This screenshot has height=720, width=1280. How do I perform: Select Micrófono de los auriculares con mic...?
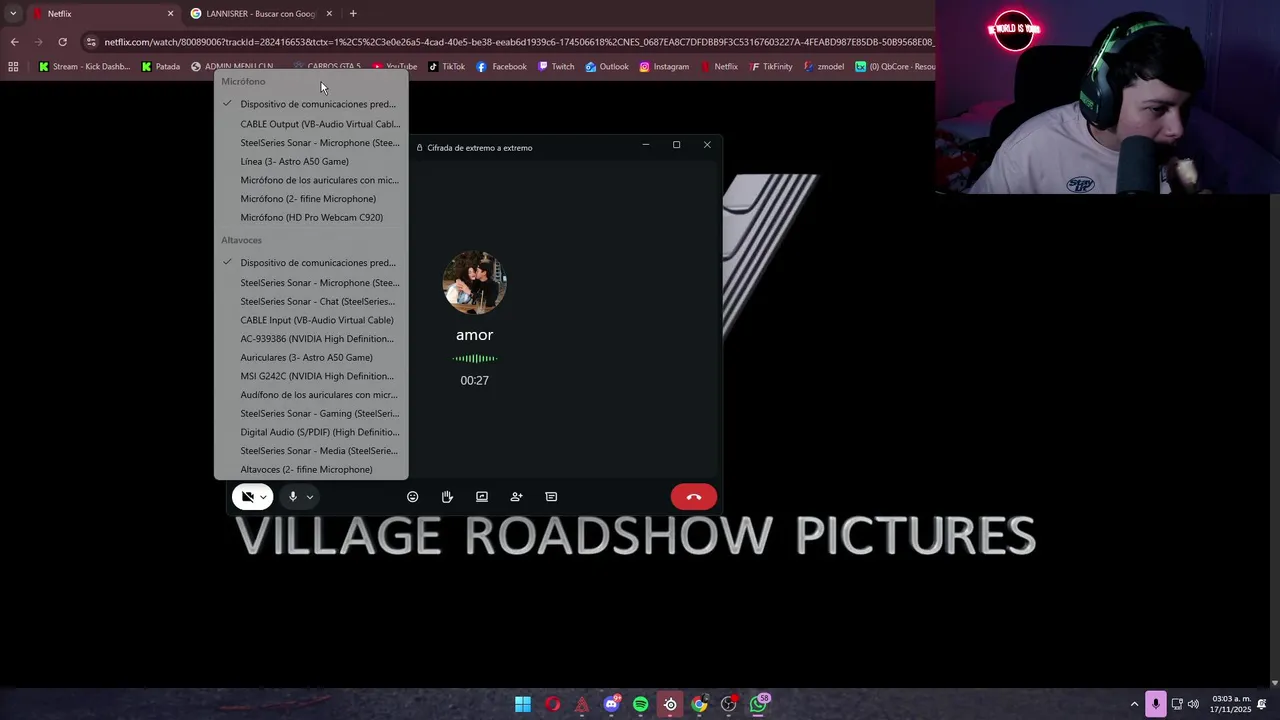pyautogui.click(x=311, y=180)
